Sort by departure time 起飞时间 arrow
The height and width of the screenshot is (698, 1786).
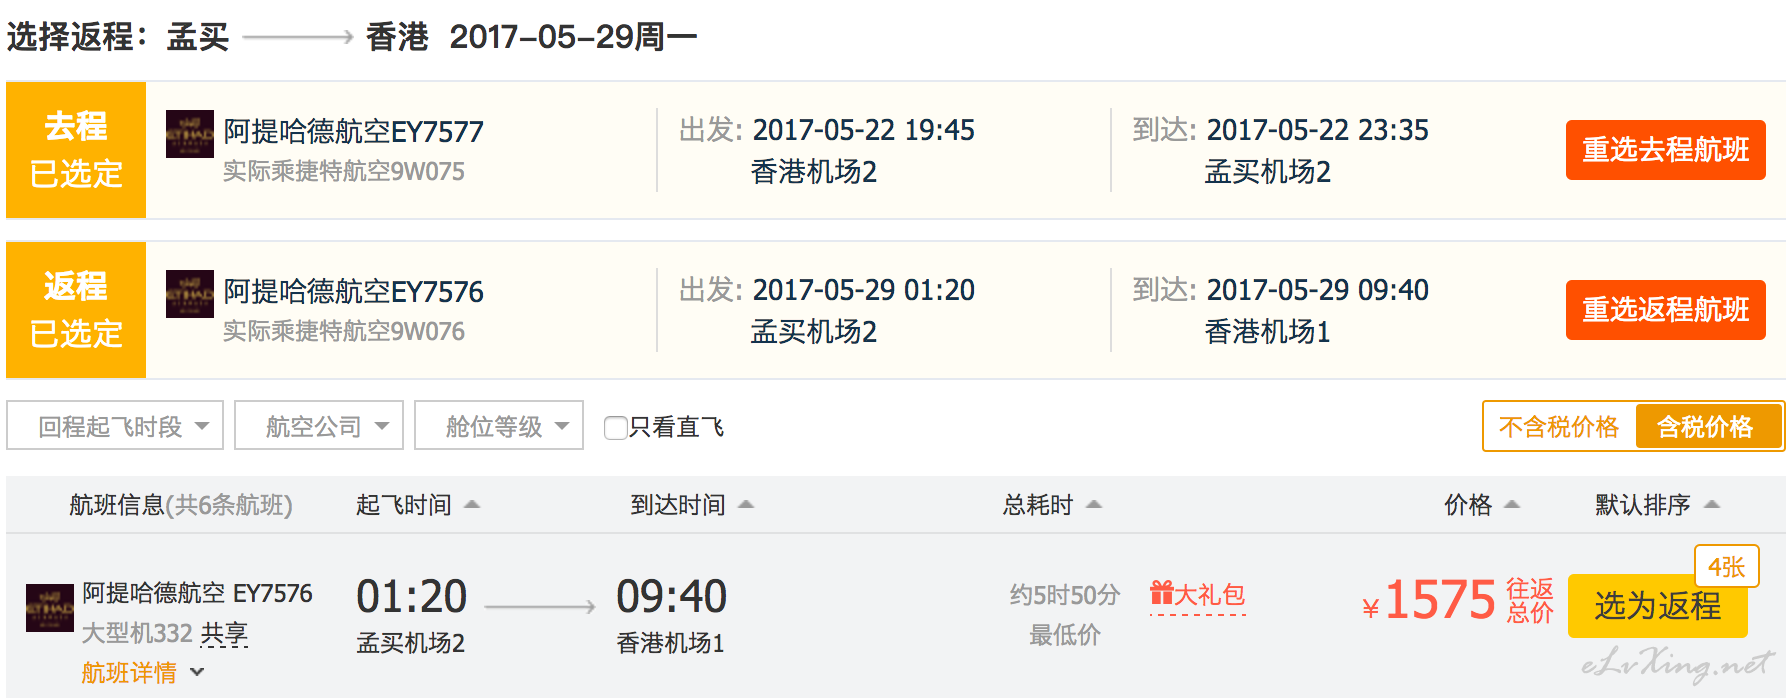472,505
